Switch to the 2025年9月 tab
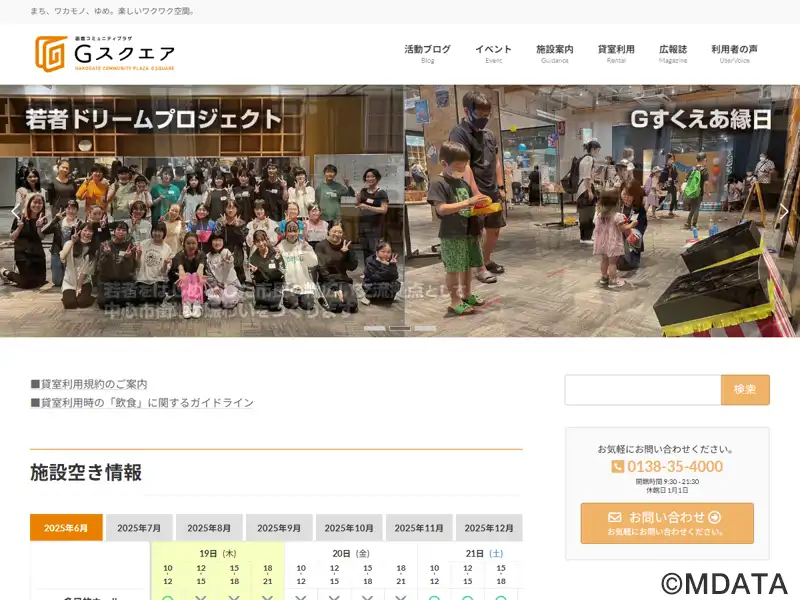 [279, 528]
